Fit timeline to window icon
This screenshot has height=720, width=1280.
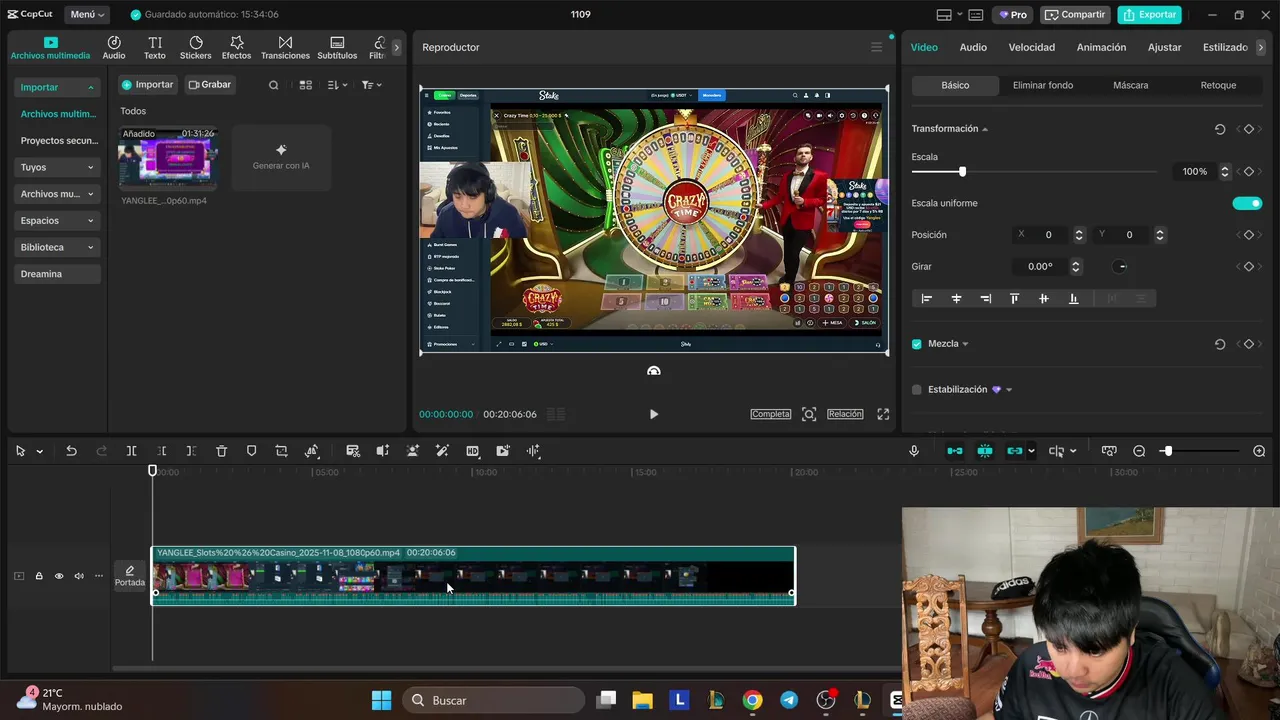pos(1109,451)
